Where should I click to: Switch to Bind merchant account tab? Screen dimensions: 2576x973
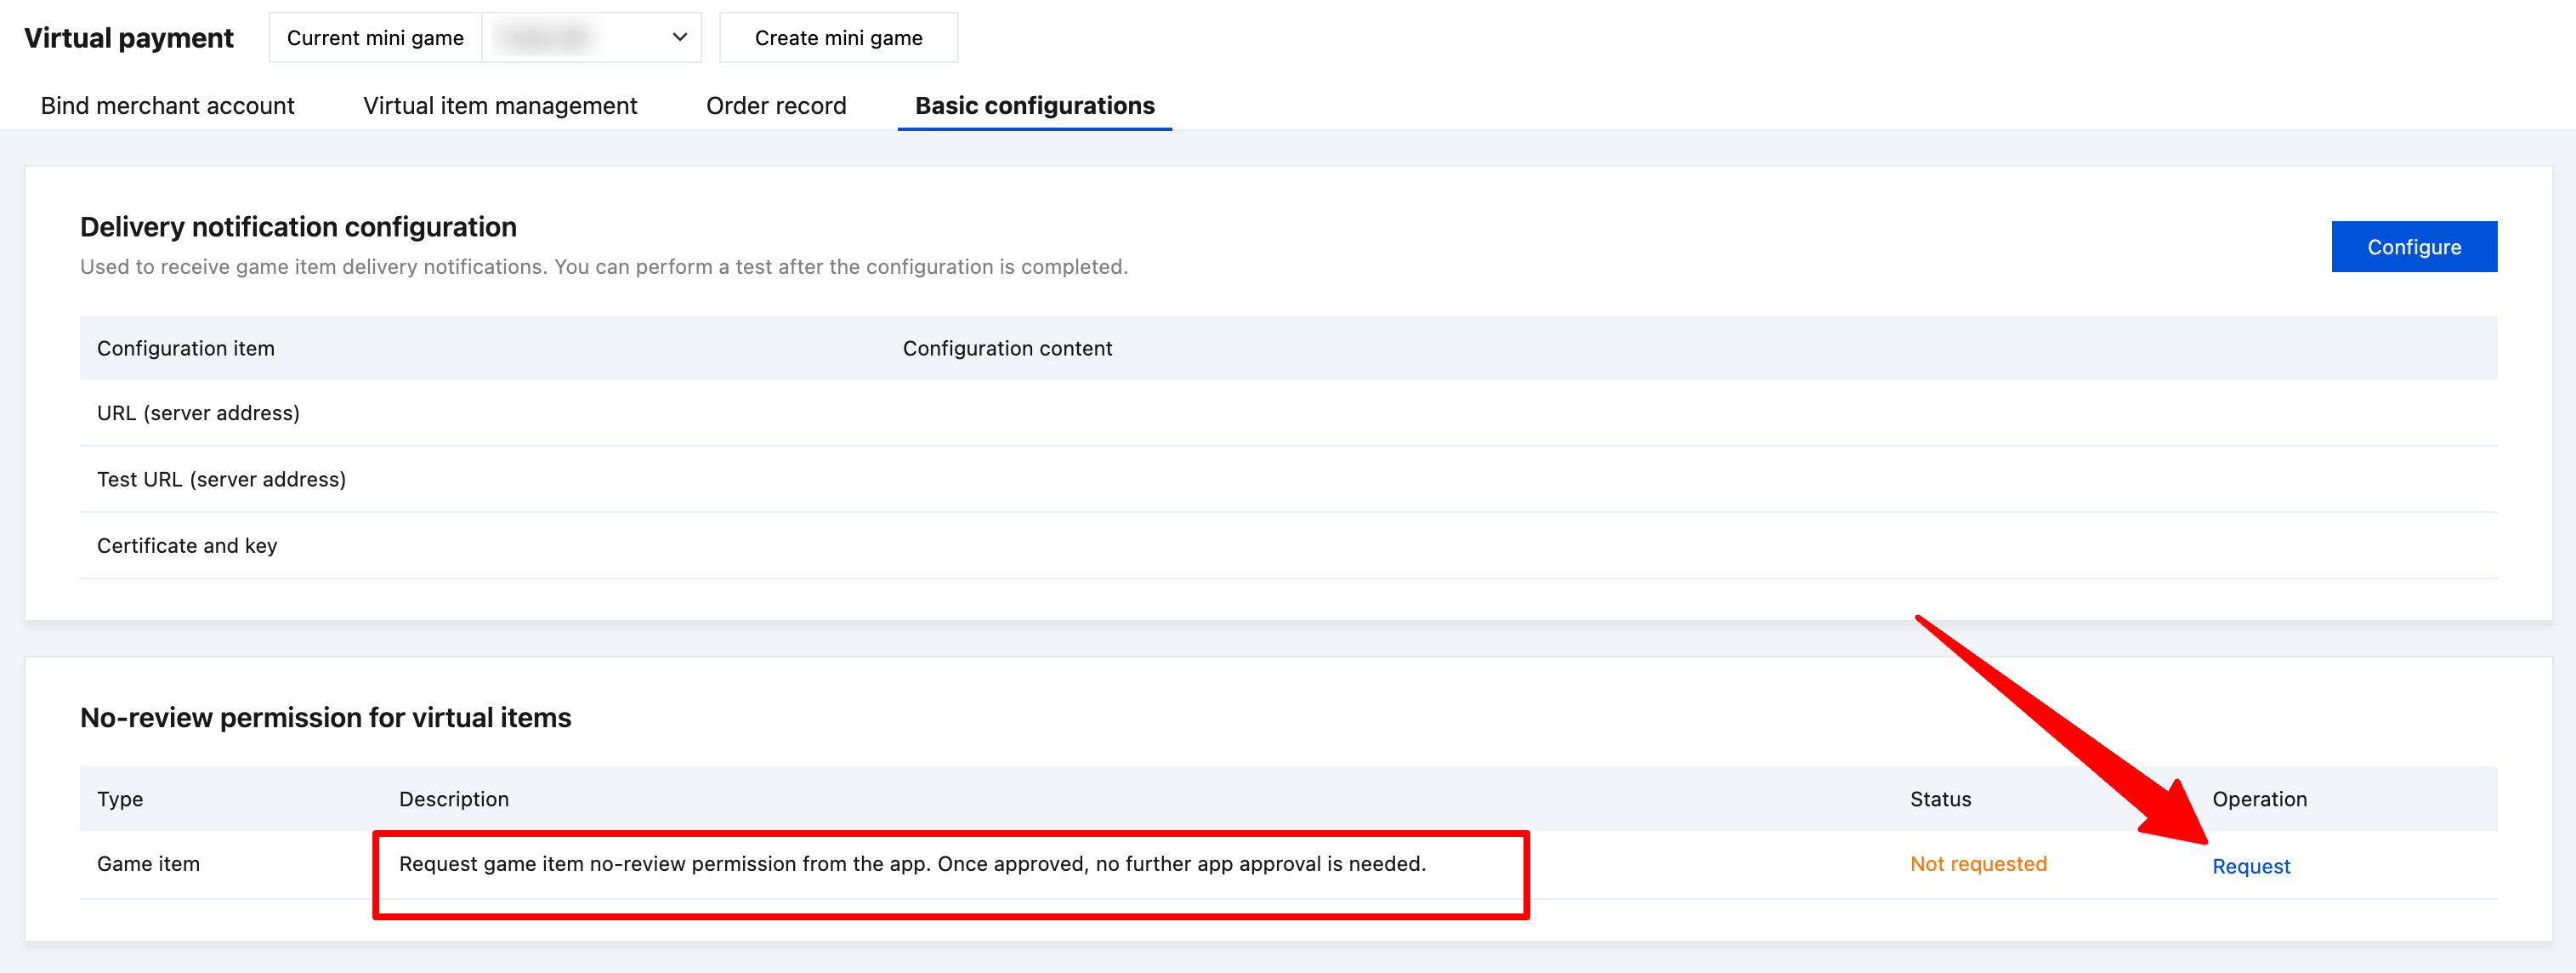[167, 106]
